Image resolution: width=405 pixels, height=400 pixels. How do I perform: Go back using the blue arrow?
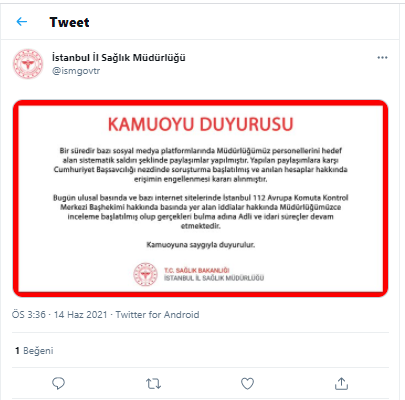click(22, 22)
